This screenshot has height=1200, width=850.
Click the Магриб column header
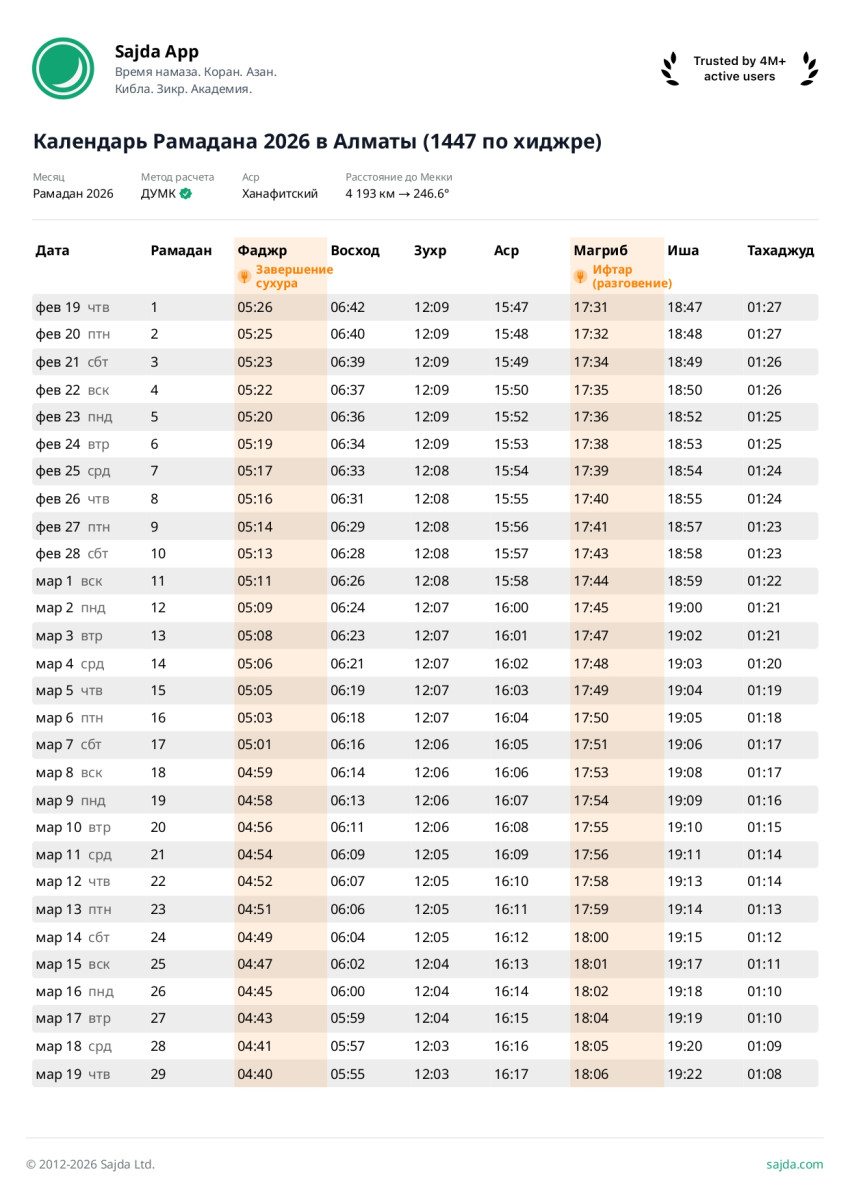[600, 251]
